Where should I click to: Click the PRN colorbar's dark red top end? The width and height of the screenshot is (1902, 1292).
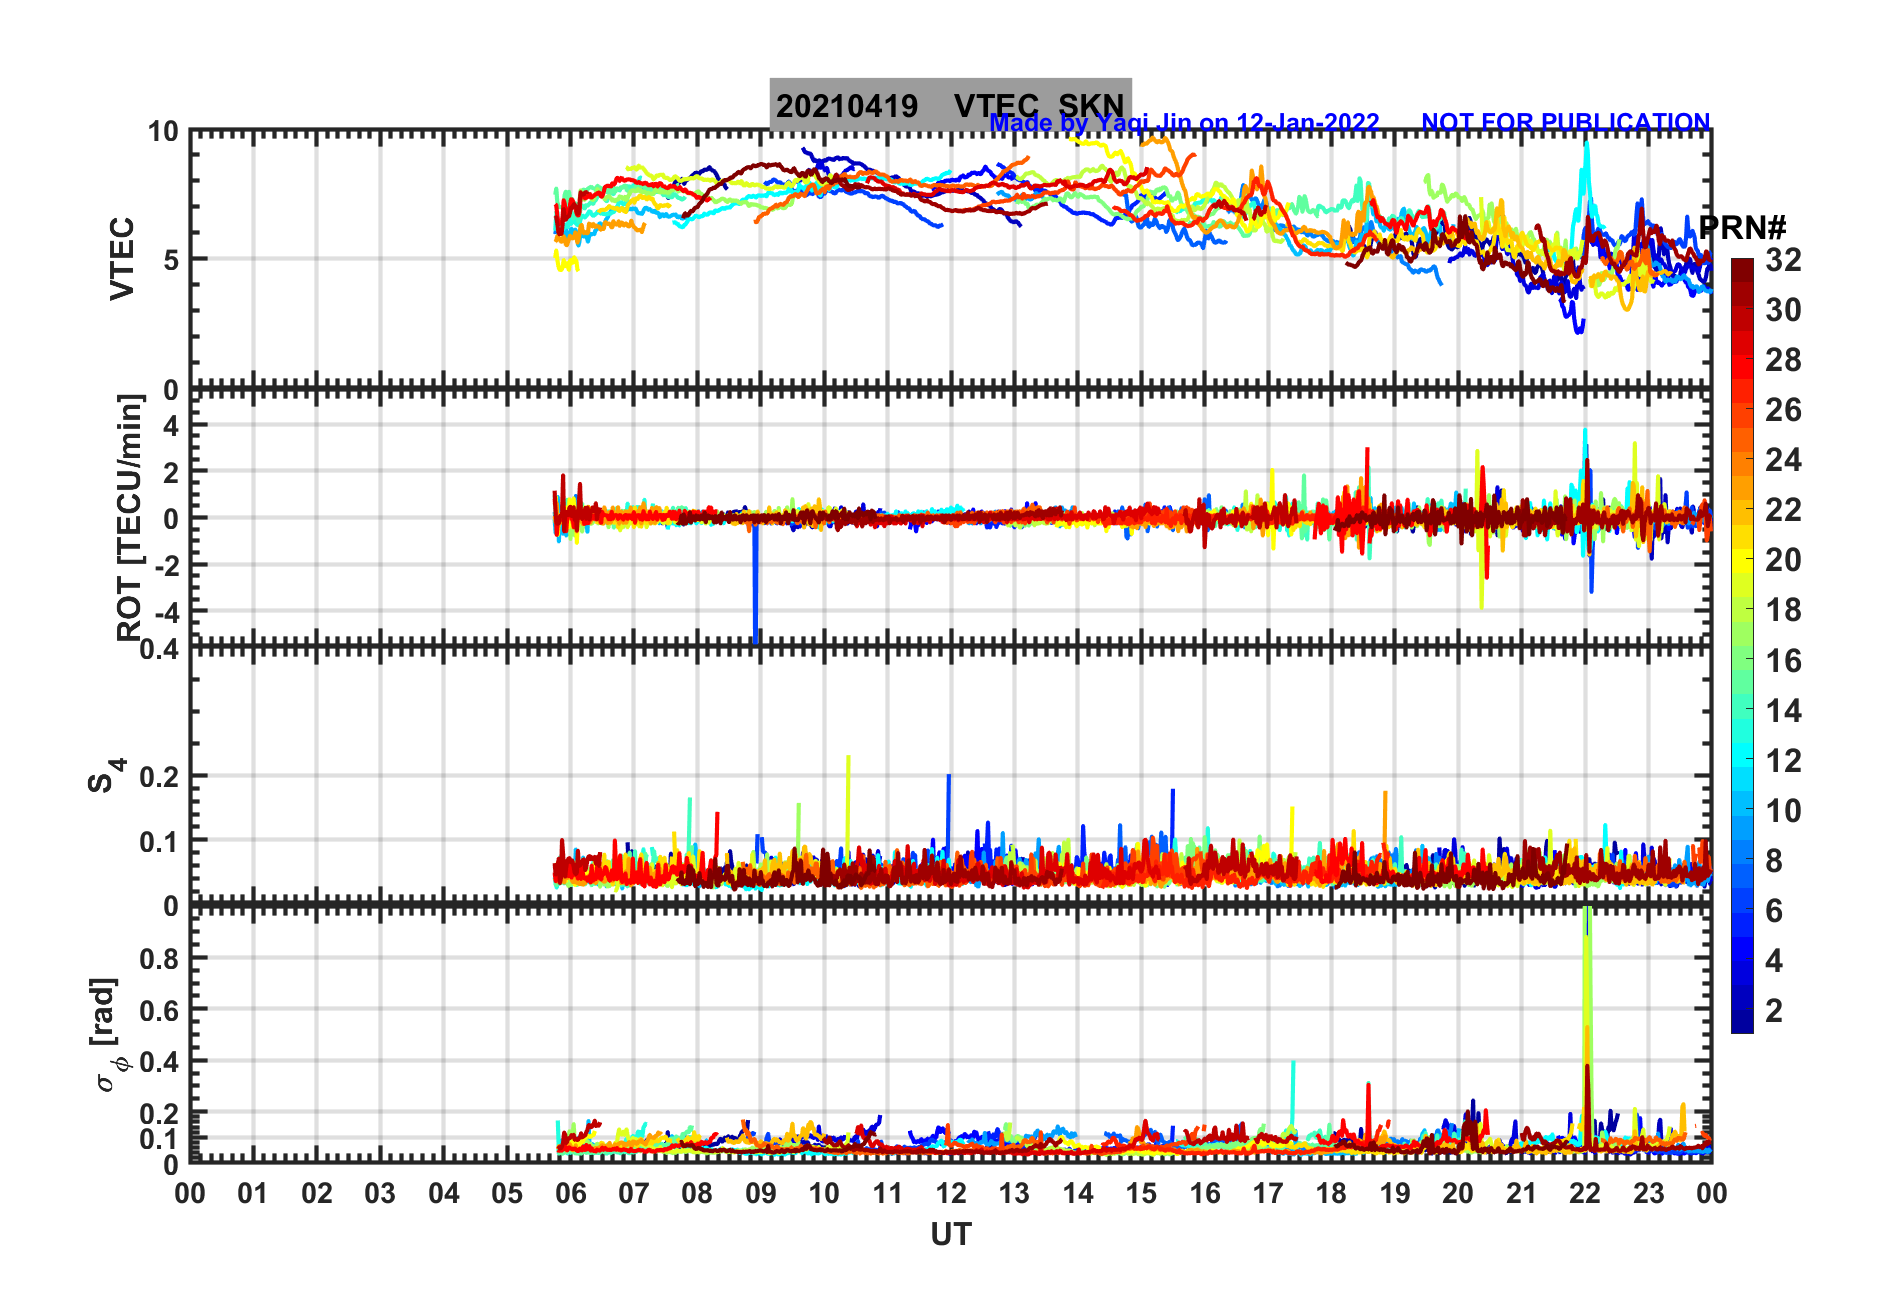[x=1743, y=268]
